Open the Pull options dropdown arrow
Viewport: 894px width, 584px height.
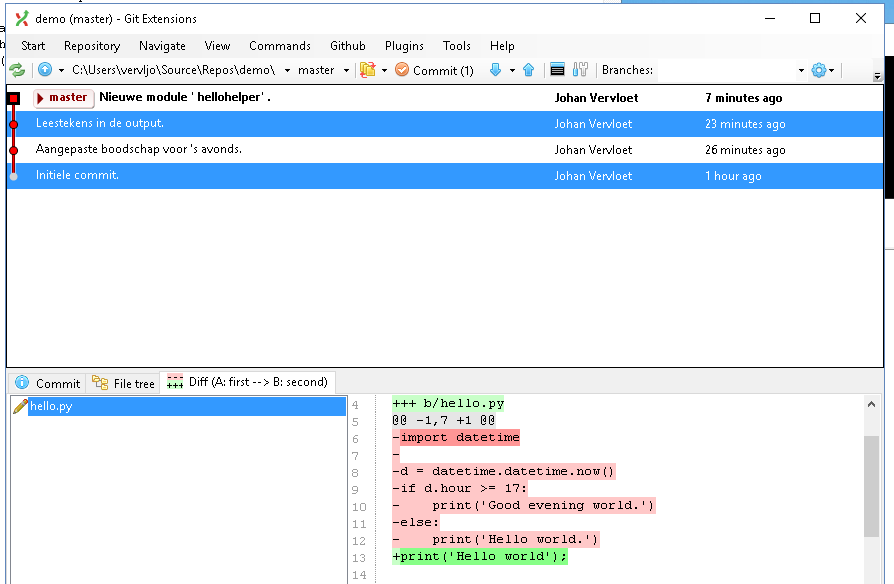[x=512, y=70]
